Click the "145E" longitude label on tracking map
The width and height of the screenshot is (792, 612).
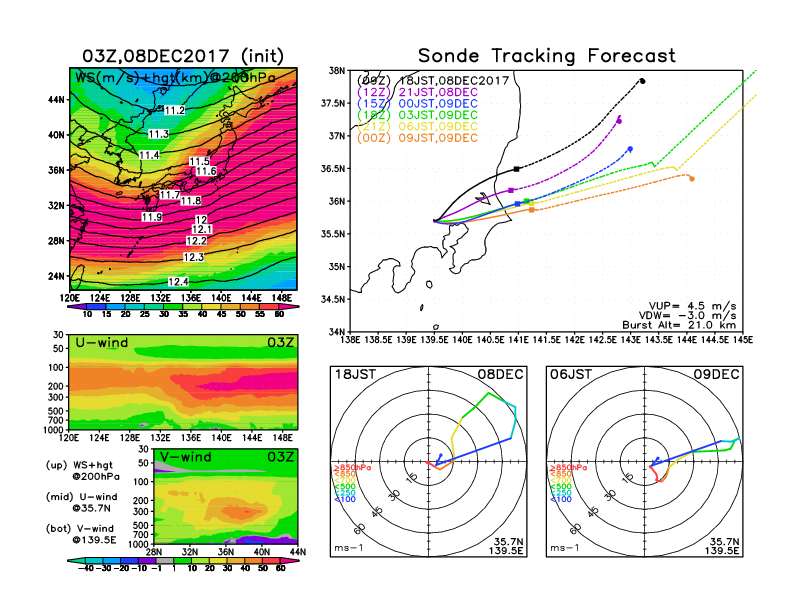(x=742, y=340)
